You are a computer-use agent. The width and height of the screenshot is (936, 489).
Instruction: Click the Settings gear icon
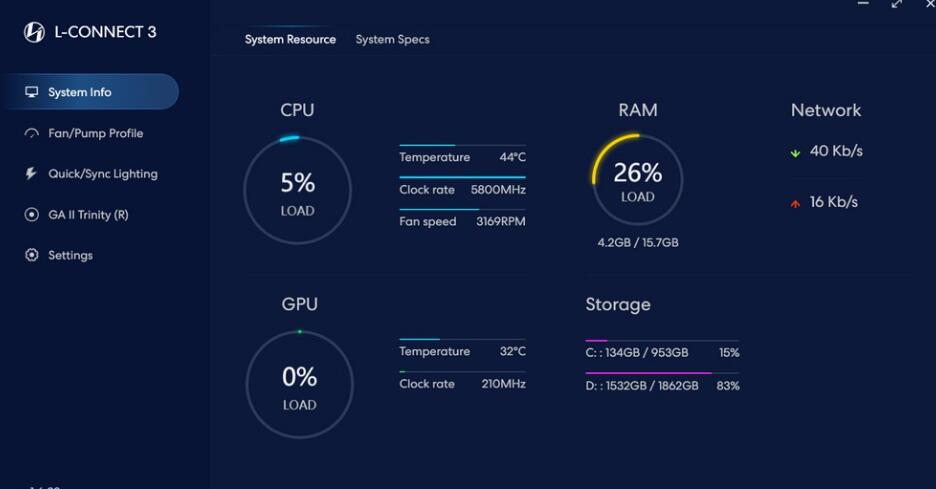(31, 255)
